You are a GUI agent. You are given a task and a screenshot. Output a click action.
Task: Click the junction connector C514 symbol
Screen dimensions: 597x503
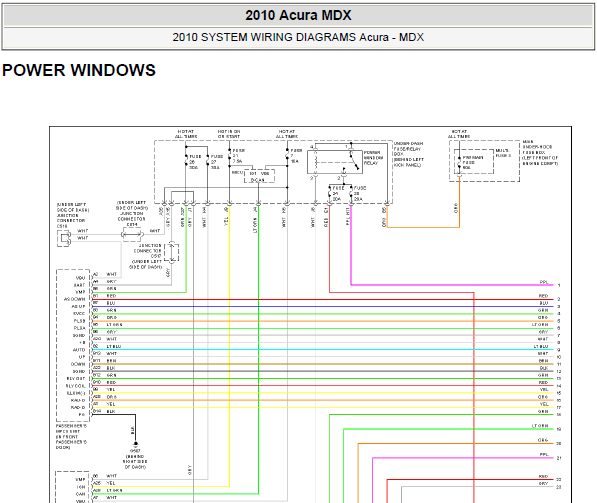point(132,235)
